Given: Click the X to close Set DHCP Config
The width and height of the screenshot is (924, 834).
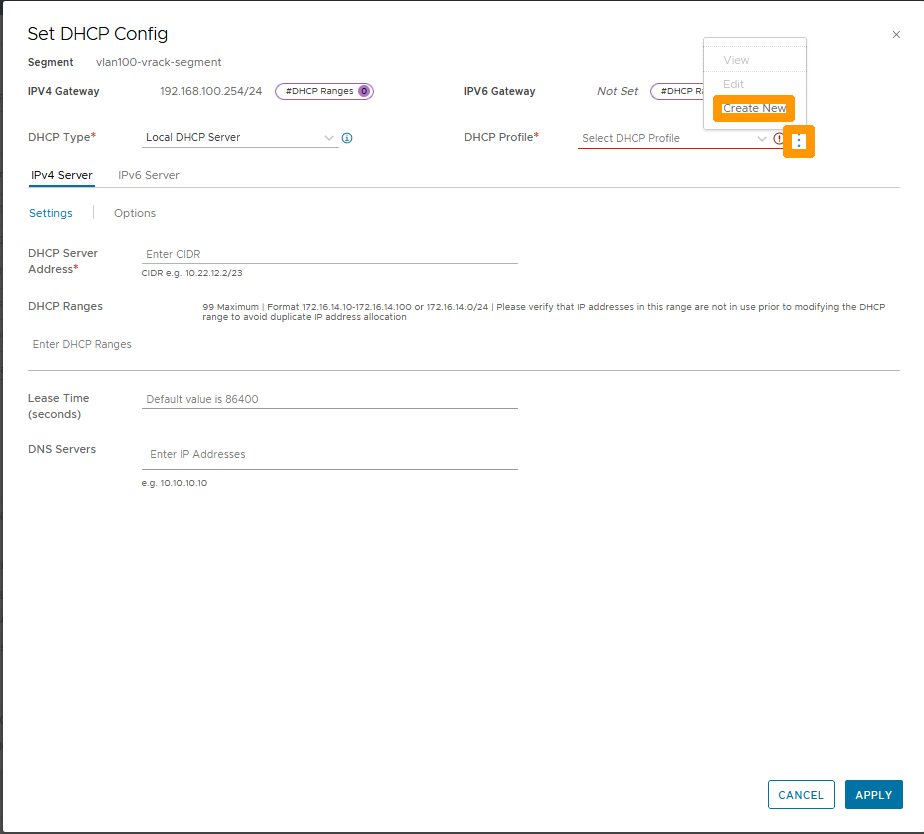Looking at the screenshot, I should pos(896,34).
